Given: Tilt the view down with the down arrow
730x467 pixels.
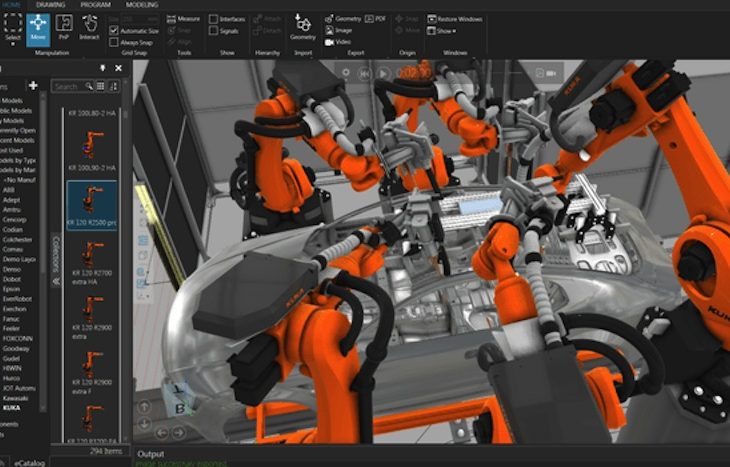Looking at the screenshot, I should tap(144, 424).
